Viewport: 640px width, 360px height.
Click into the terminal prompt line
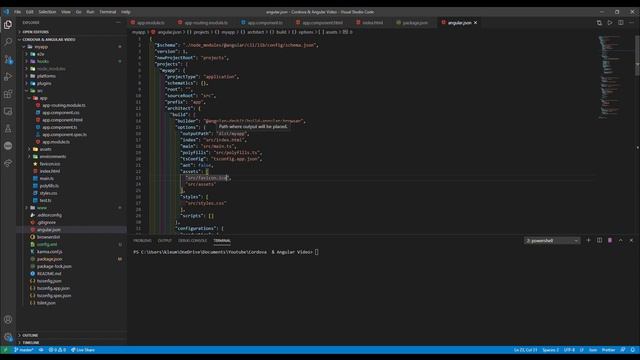pos(226,252)
